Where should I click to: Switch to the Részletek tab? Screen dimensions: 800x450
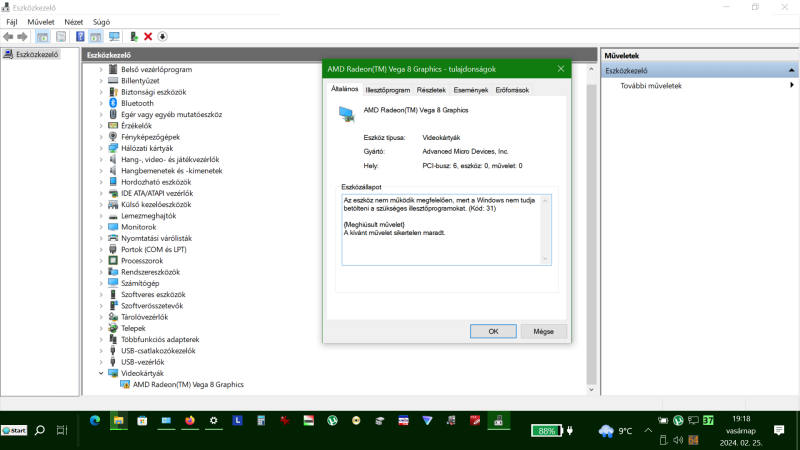pyautogui.click(x=431, y=90)
